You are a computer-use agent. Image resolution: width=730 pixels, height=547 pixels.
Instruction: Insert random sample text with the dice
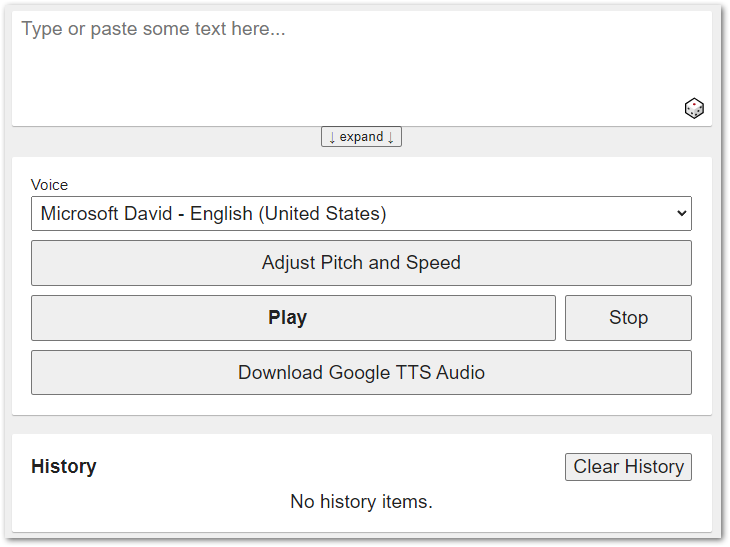(694, 108)
